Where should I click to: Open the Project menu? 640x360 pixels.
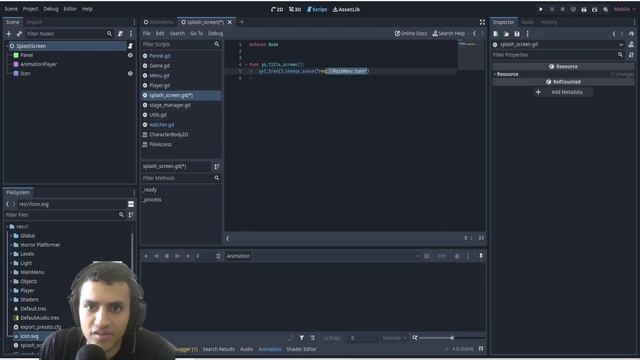(30, 9)
